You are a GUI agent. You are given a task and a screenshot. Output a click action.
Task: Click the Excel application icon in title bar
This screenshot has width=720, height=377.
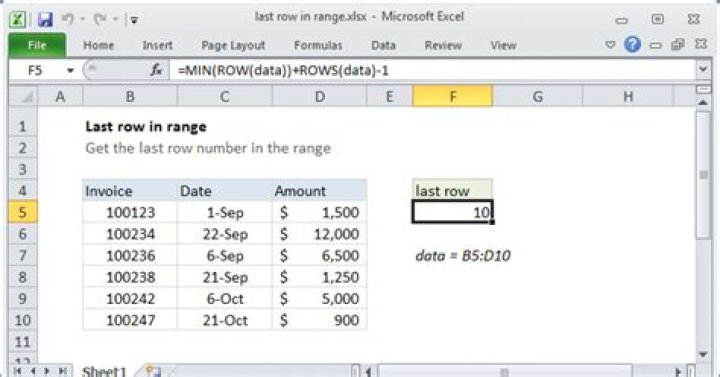pos(18,19)
